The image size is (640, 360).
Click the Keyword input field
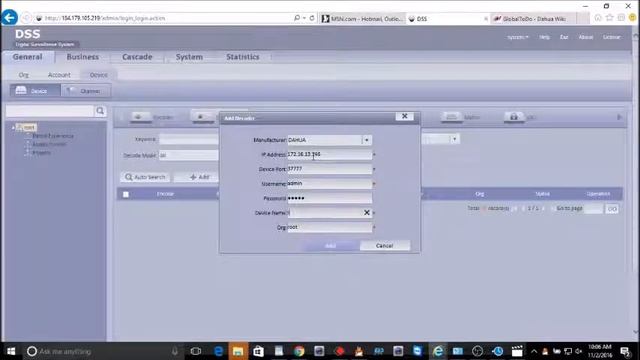point(189,139)
